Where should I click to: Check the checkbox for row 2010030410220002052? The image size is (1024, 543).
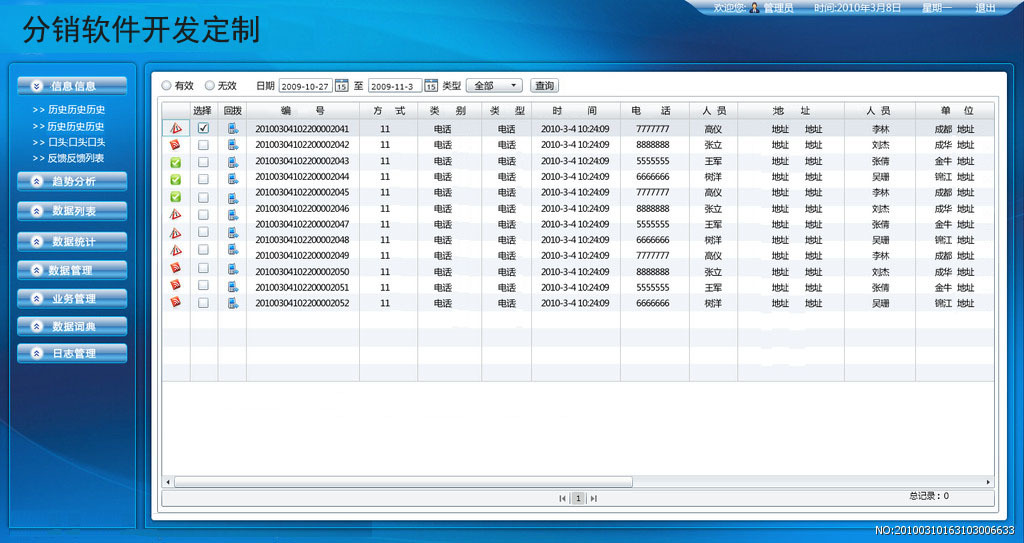click(203, 303)
